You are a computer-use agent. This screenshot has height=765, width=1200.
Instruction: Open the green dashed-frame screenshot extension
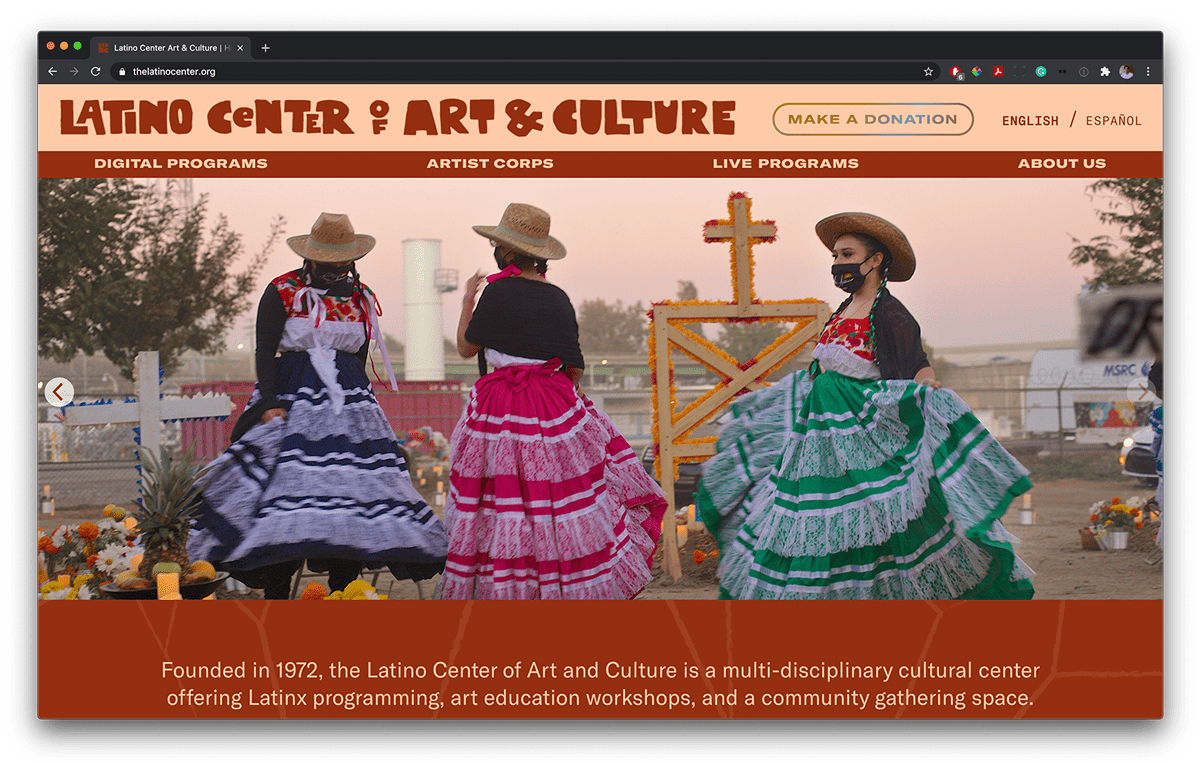(1019, 72)
